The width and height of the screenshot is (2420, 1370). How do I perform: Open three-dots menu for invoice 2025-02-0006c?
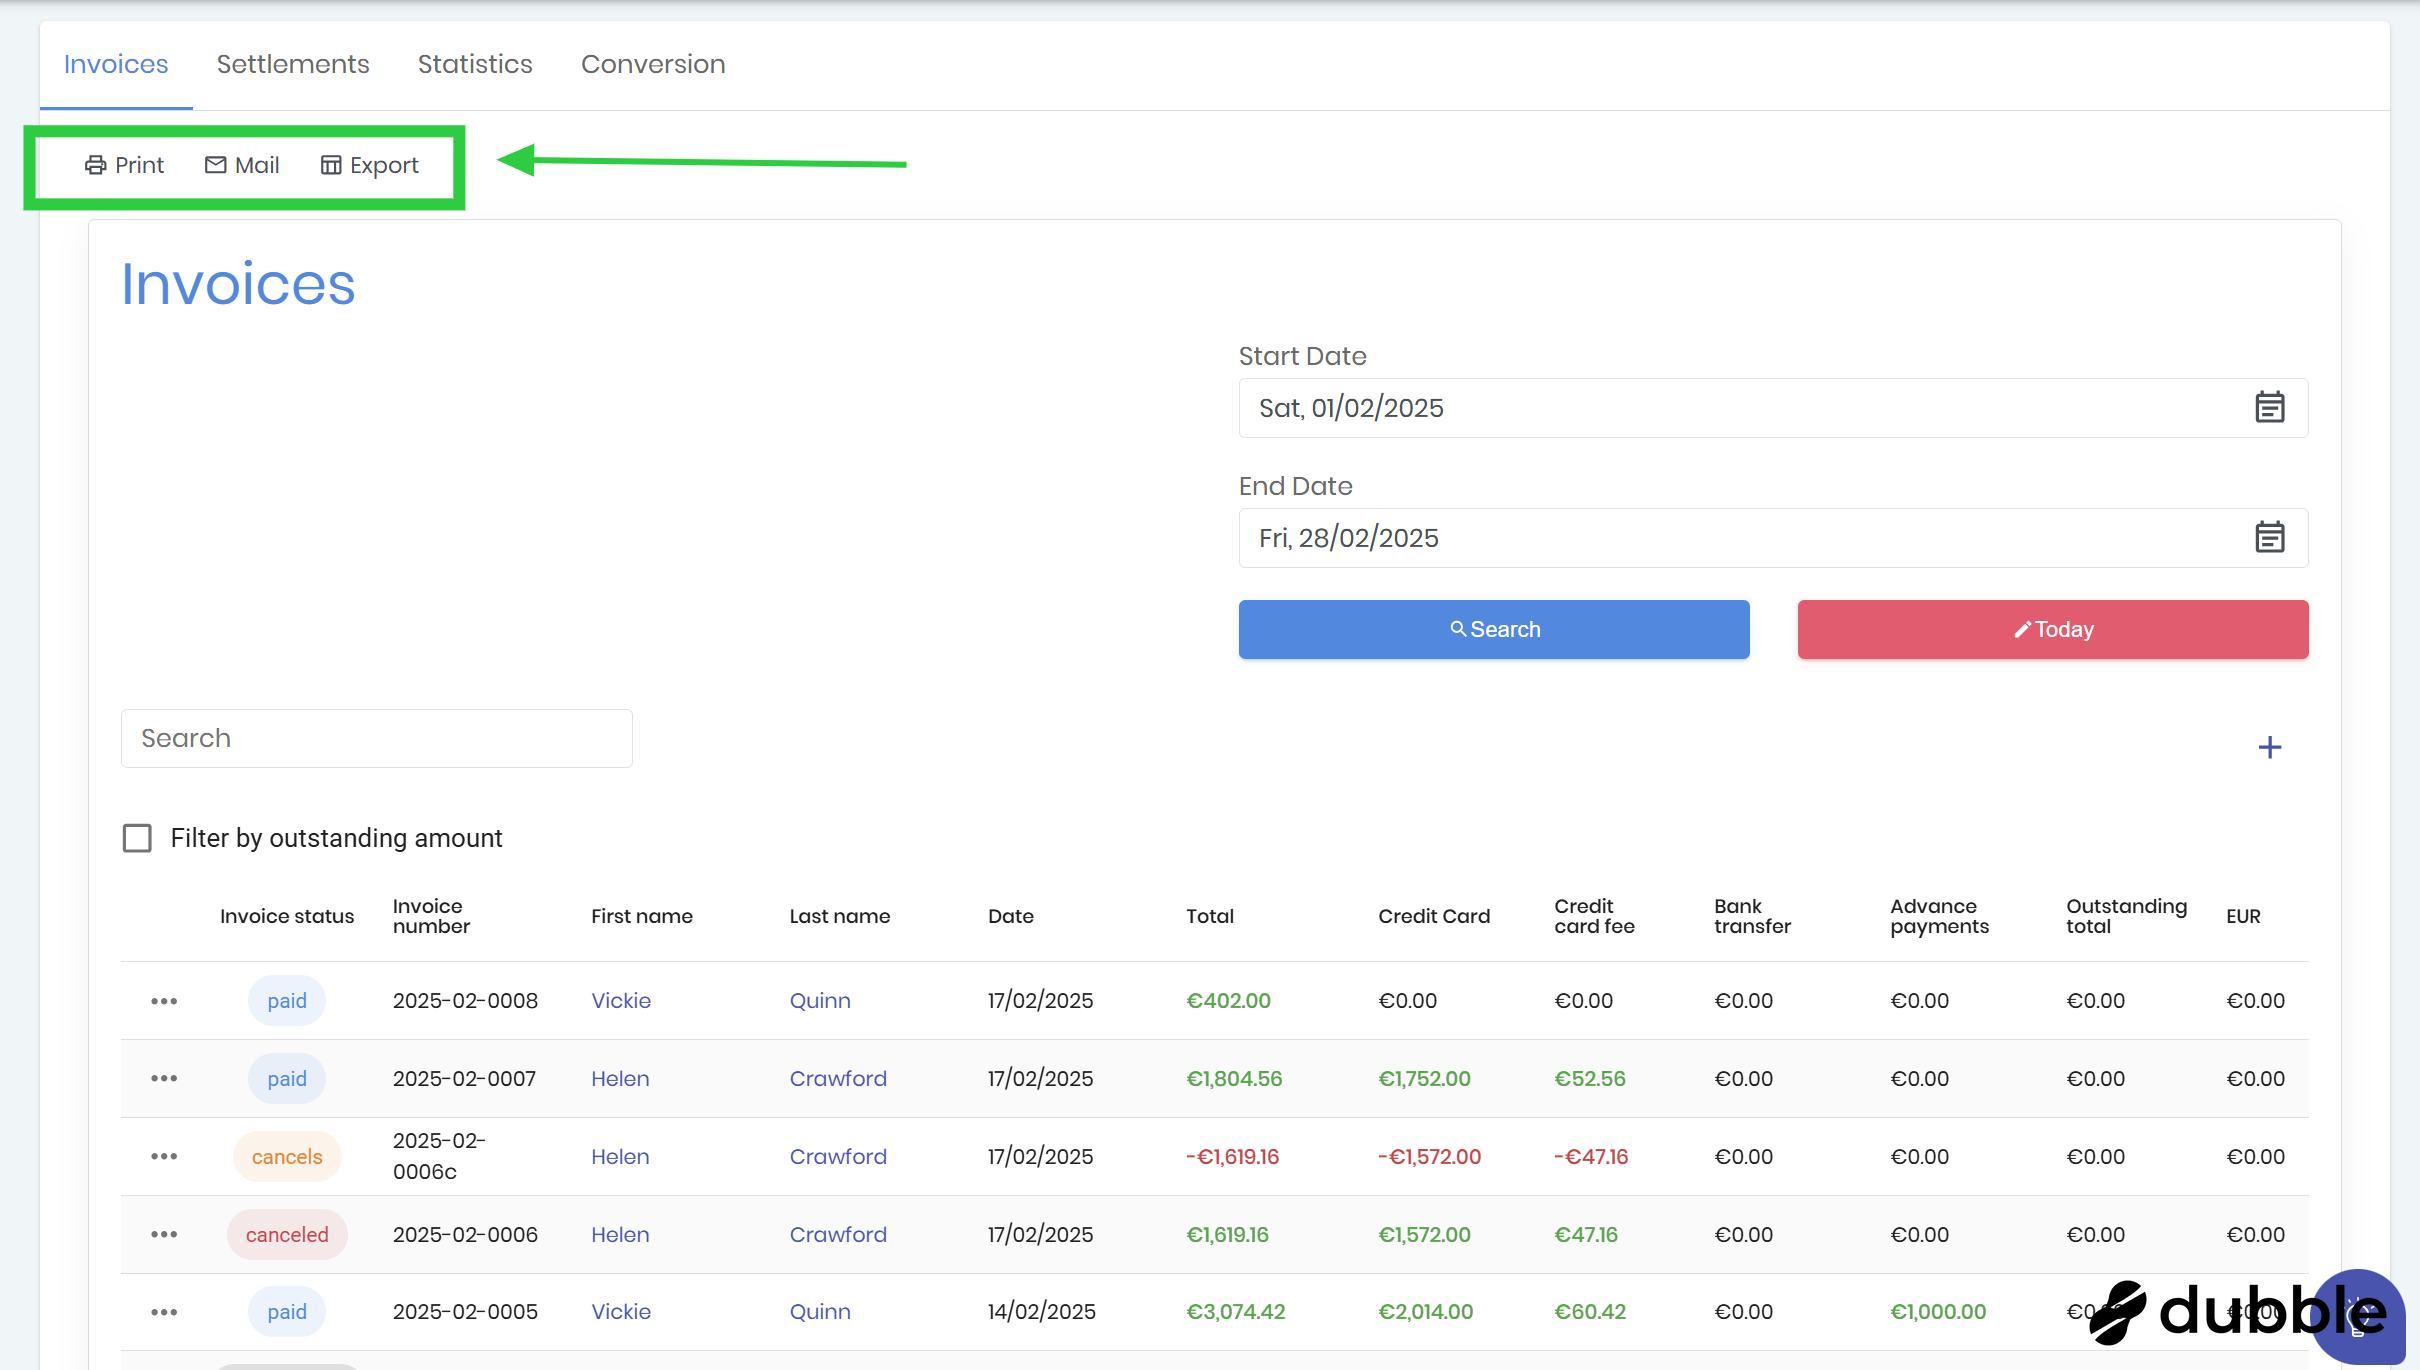pyautogui.click(x=164, y=1157)
